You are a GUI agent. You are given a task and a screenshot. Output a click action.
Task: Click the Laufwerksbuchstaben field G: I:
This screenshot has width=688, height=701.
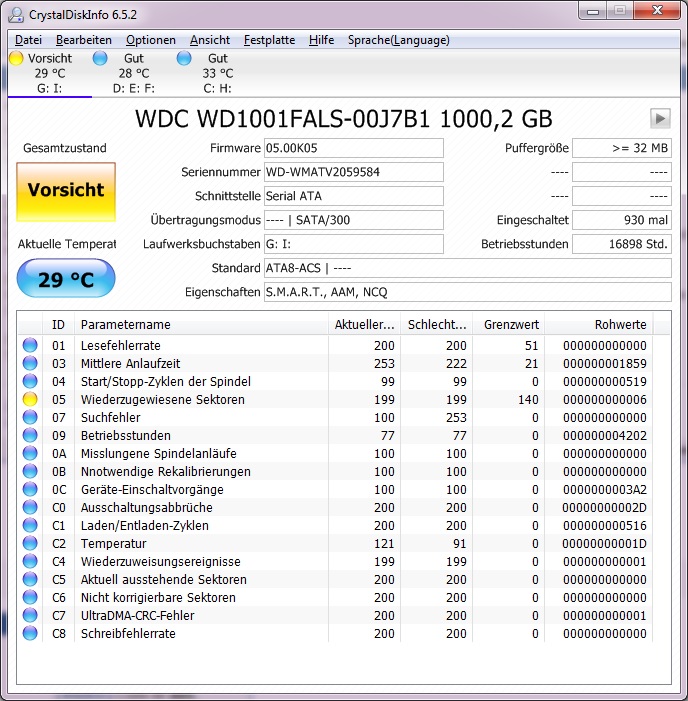tap(354, 244)
